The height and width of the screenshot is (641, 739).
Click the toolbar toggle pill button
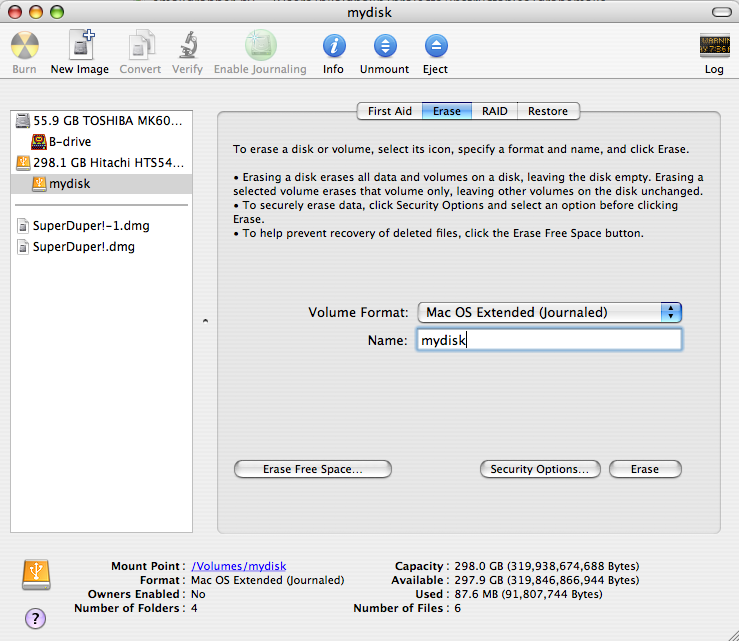pyautogui.click(x=722, y=12)
